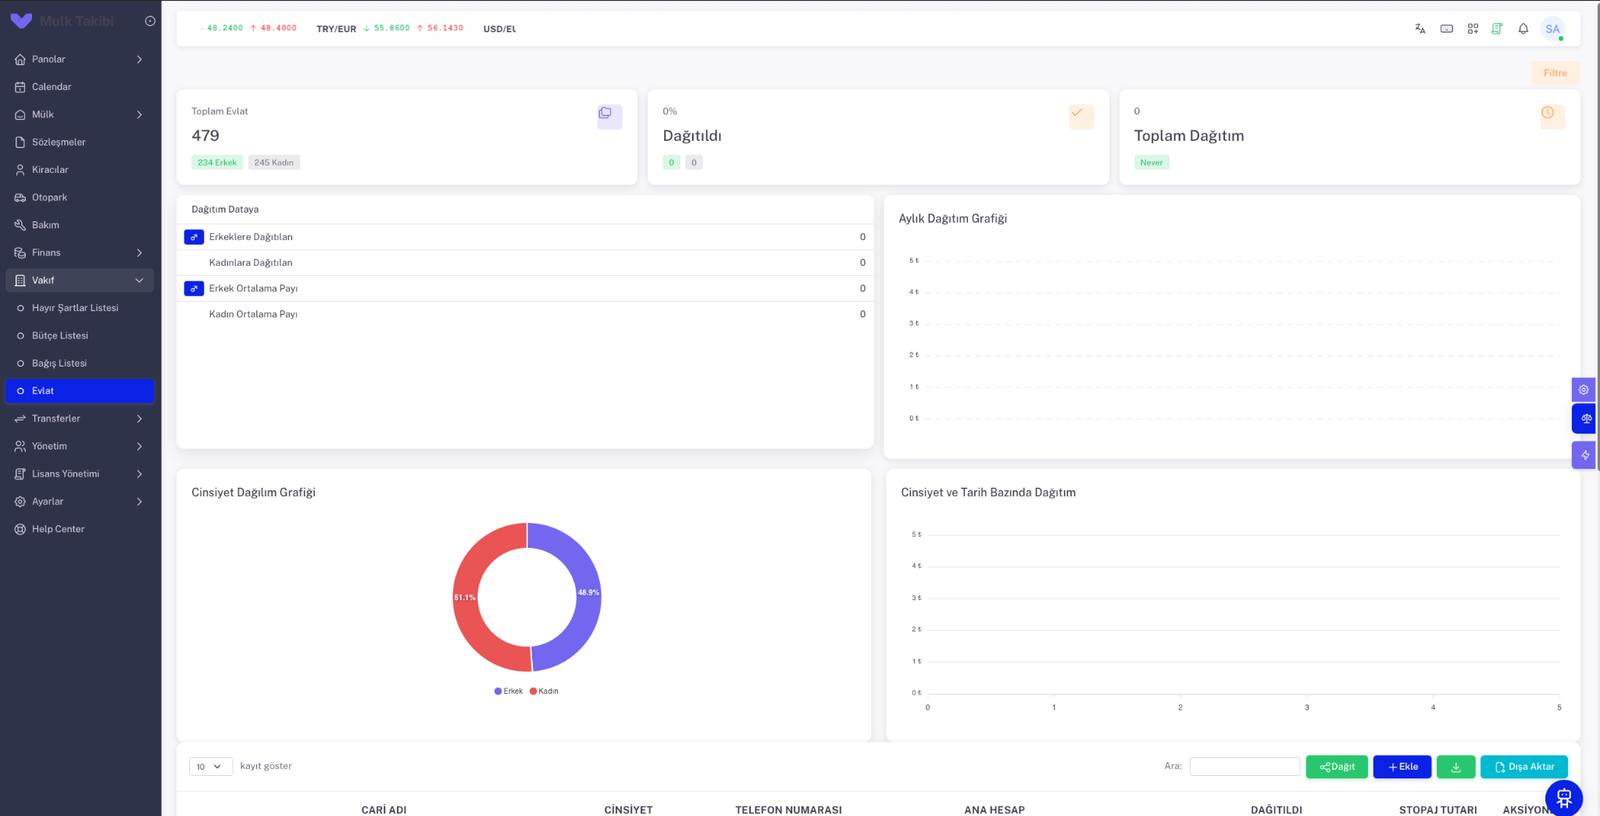
Task: Open the settings gear side button
Action: pyautogui.click(x=1584, y=390)
